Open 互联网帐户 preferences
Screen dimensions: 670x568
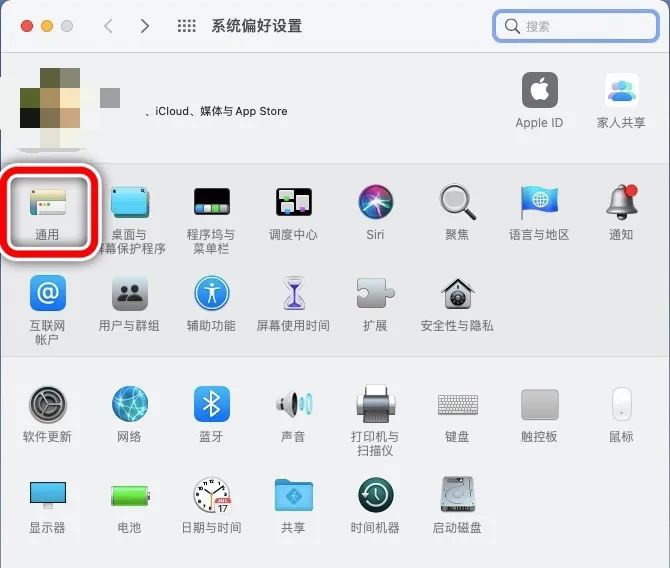(x=47, y=310)
